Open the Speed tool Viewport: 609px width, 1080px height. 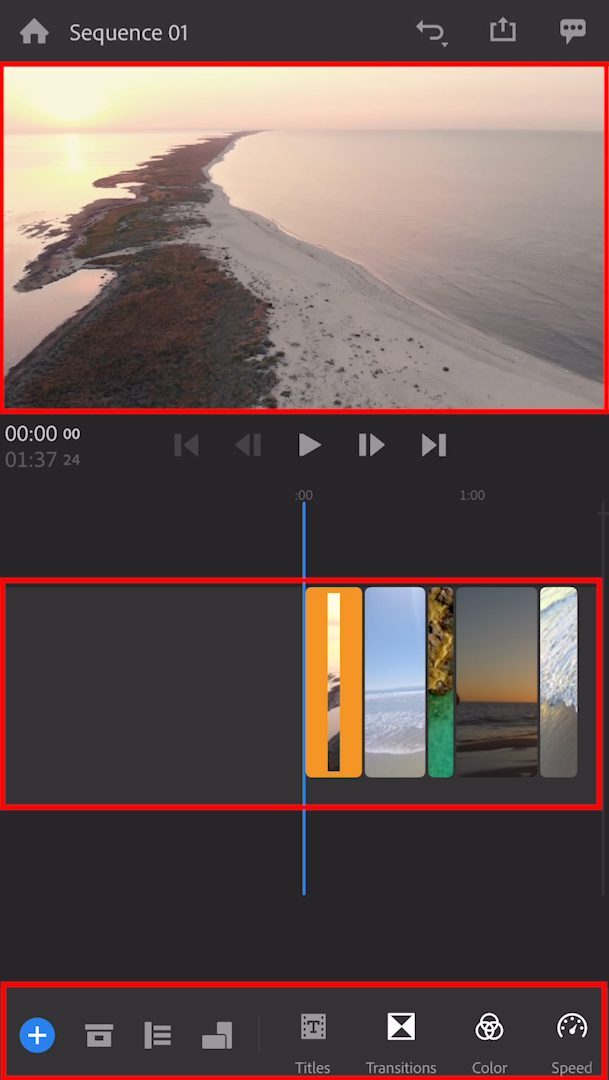click(572, 1042)
